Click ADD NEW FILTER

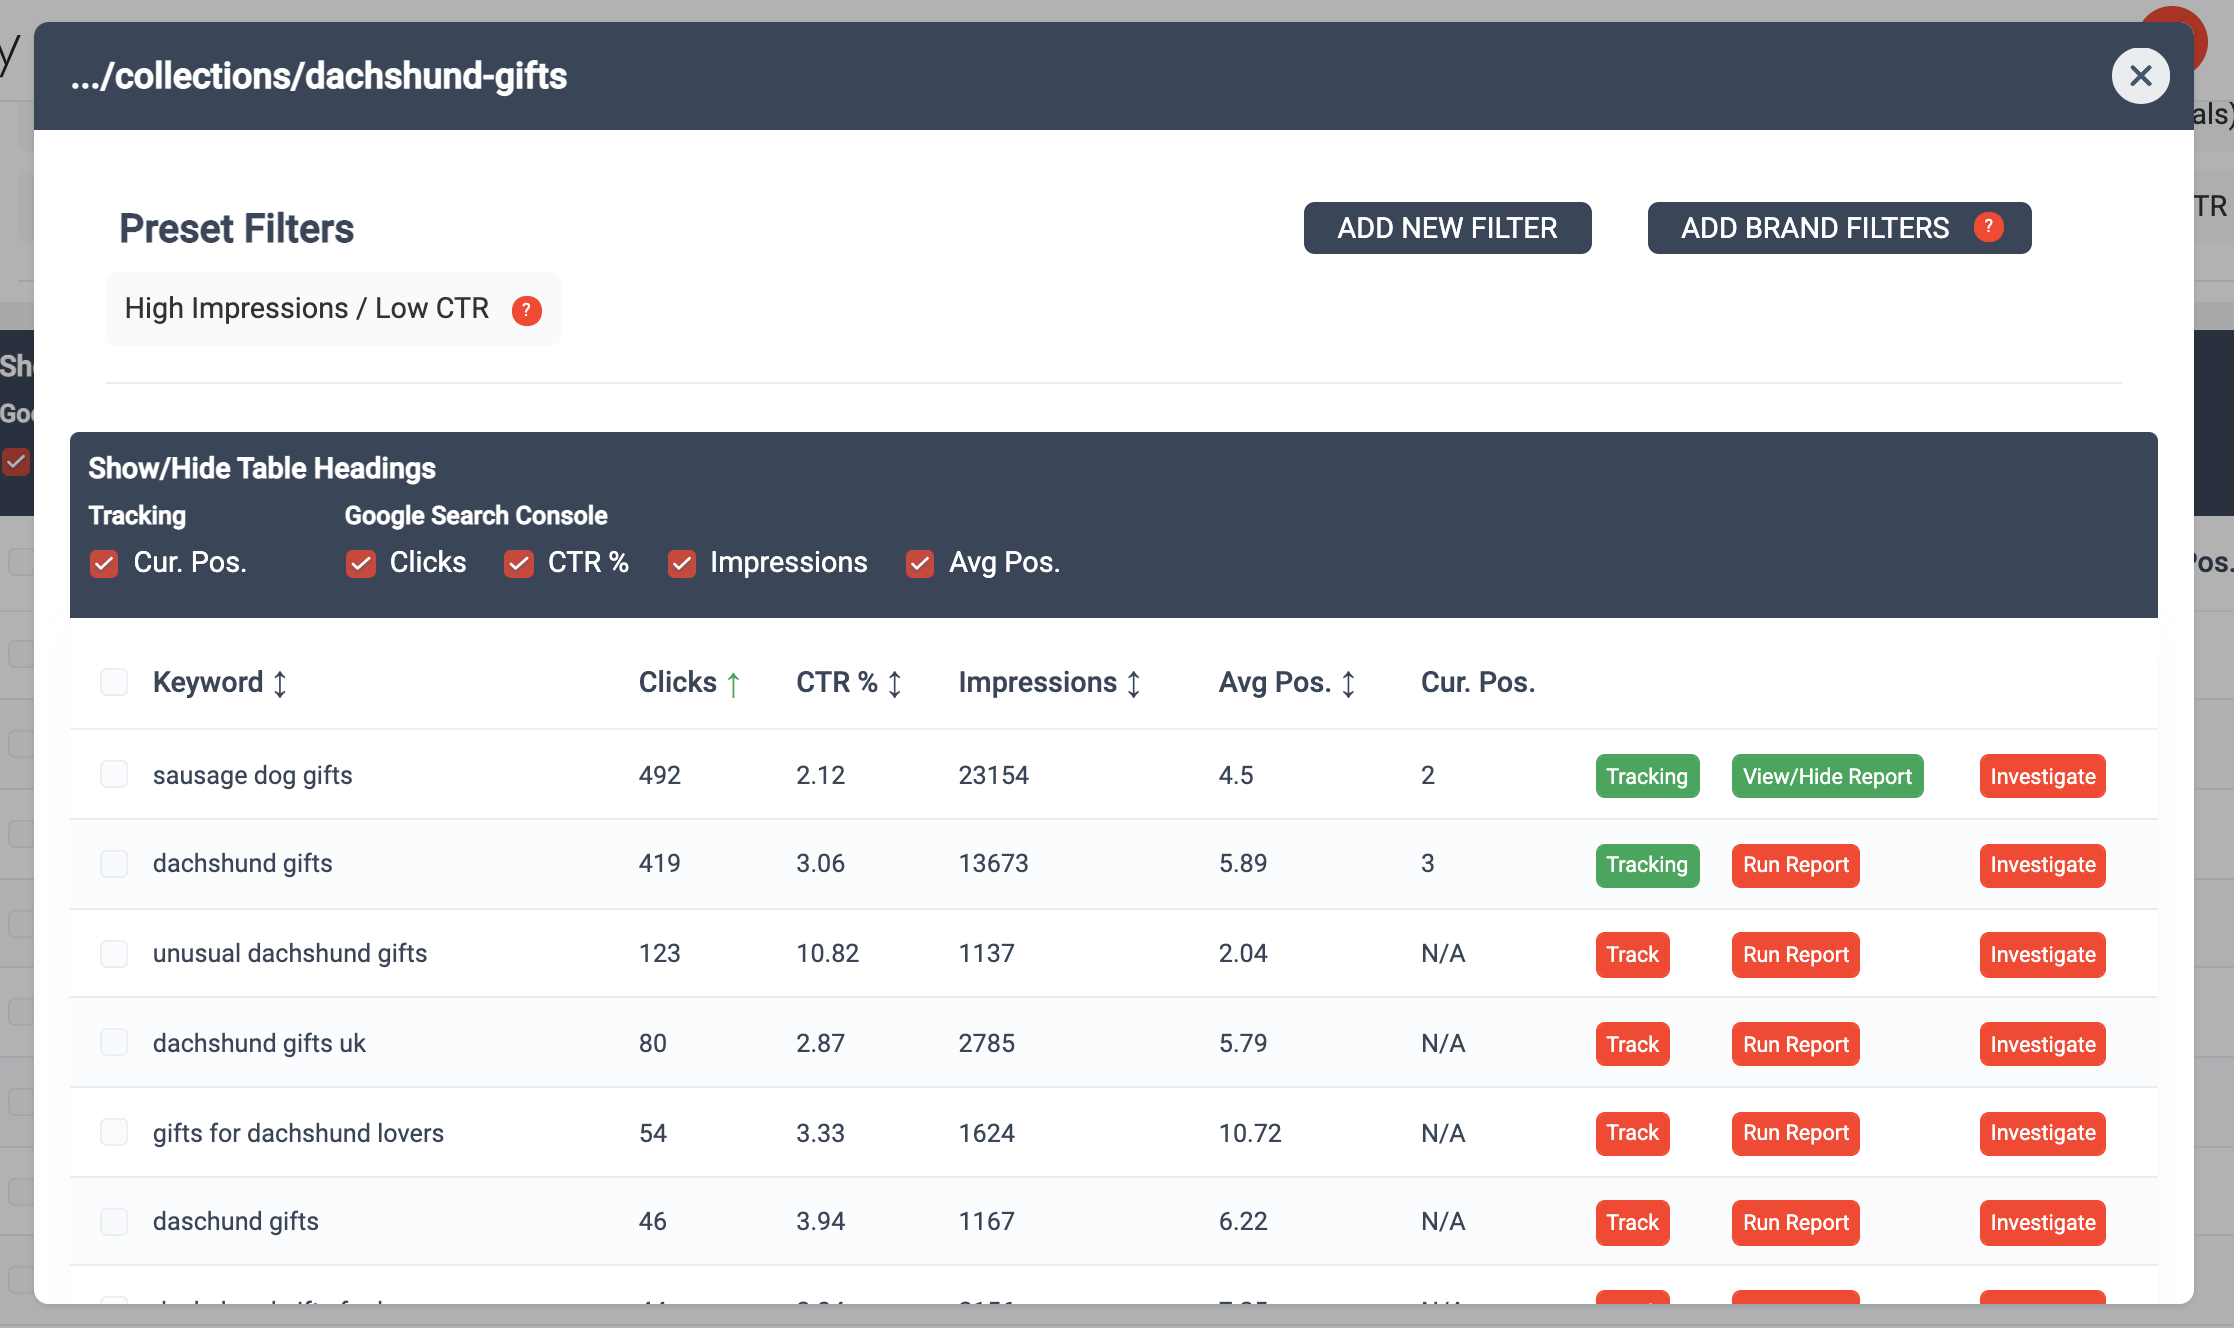click(x=1447, y=228)
